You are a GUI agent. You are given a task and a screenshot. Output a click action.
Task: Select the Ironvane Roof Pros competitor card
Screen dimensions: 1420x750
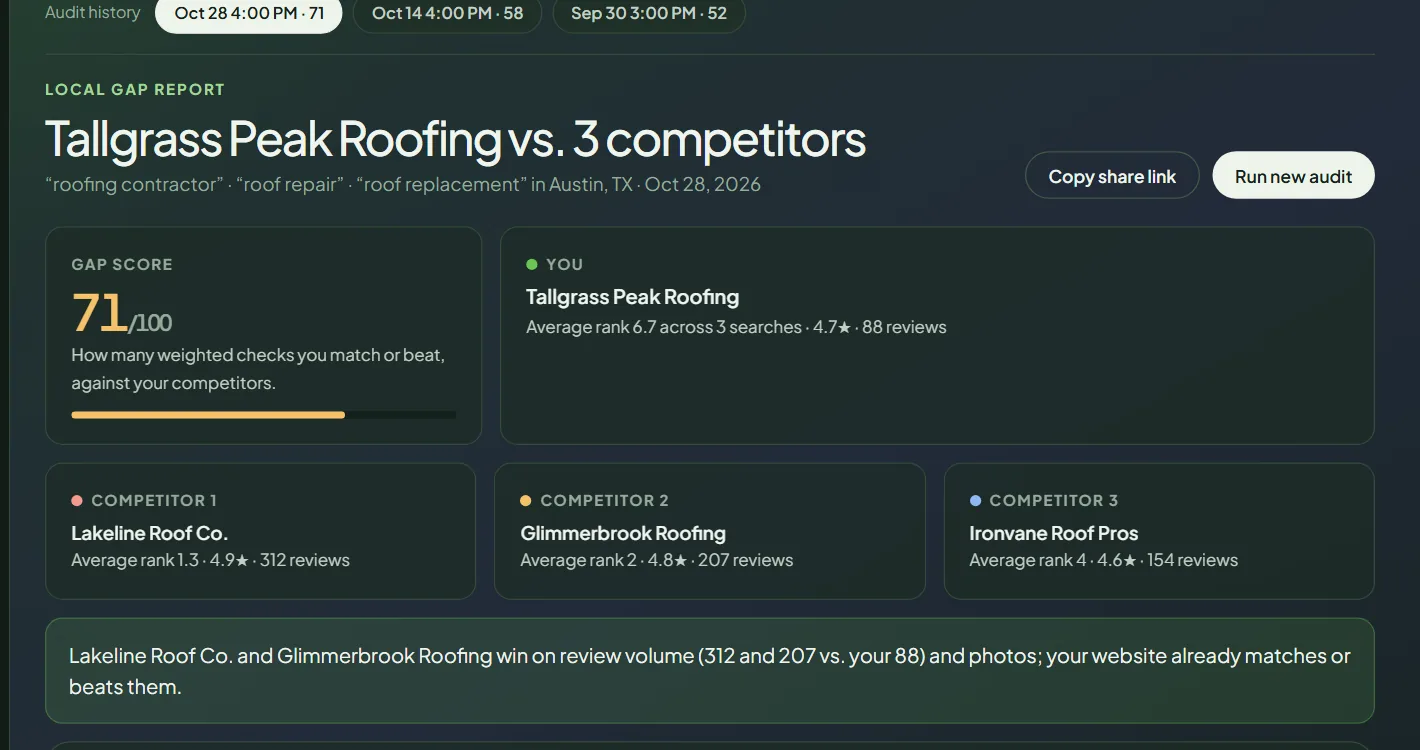coord(1159,531)
